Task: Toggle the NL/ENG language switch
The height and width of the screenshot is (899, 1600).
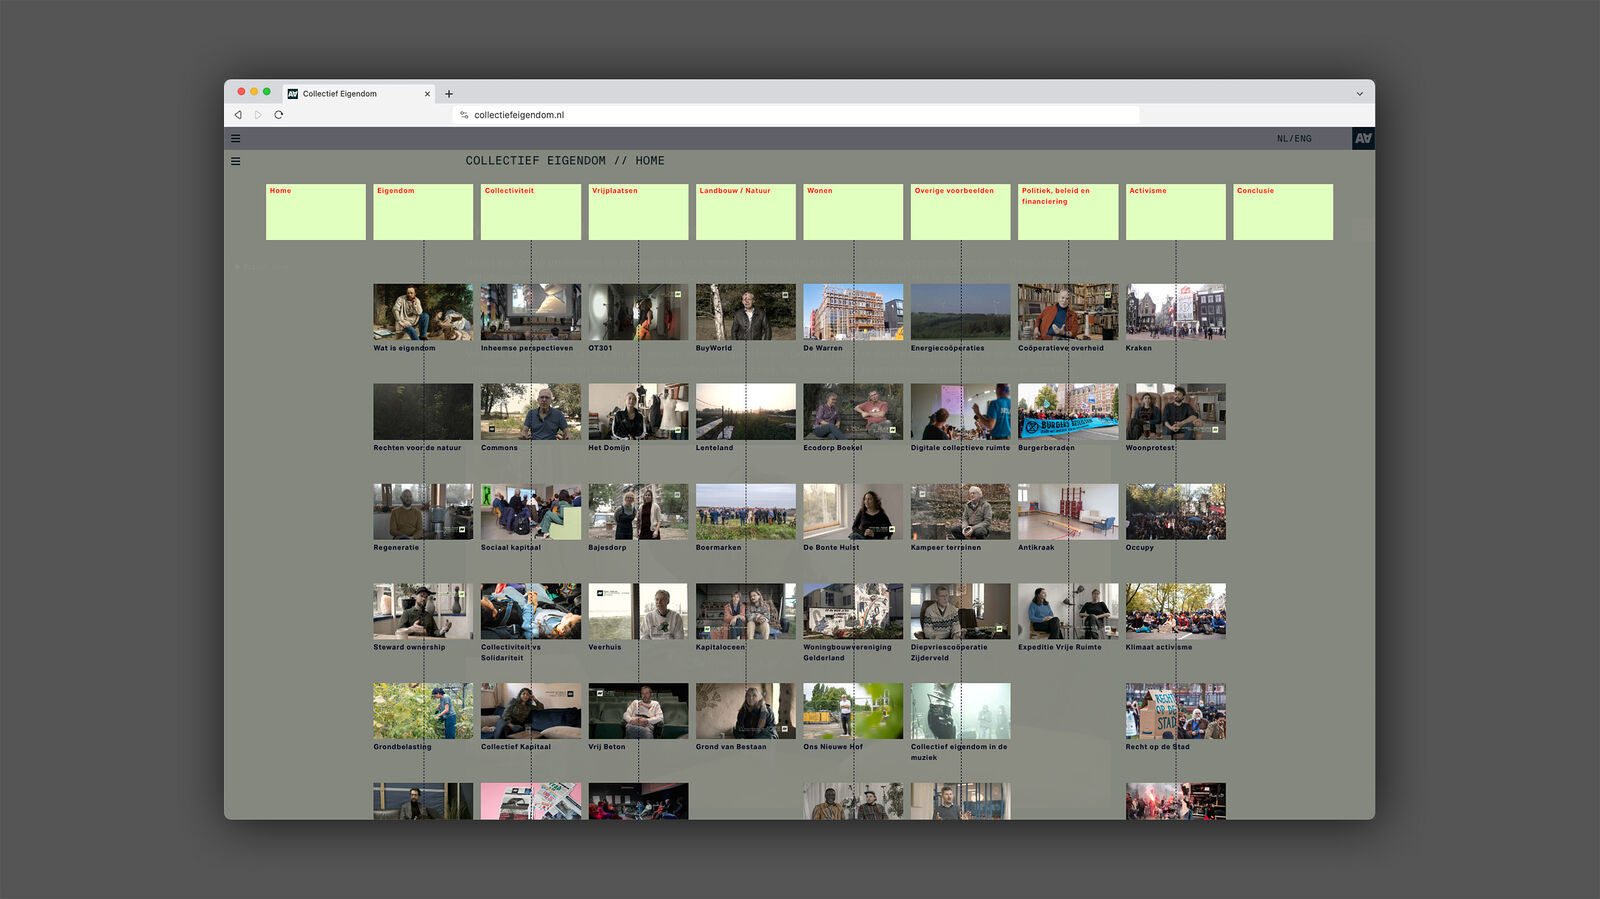Action: coord(1294,139)
